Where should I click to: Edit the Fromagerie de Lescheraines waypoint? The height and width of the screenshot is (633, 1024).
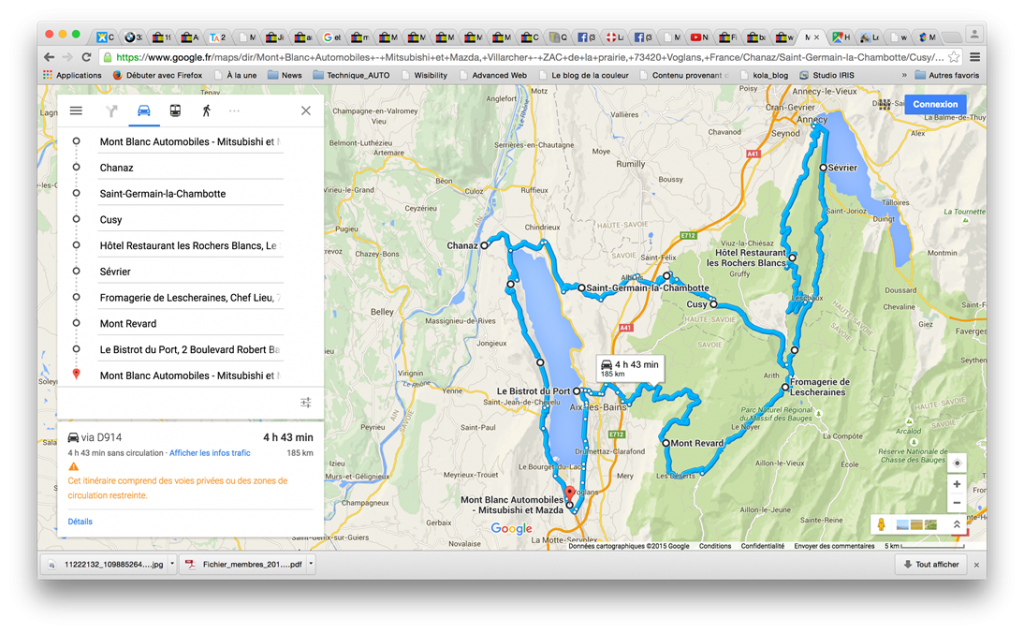191,298
